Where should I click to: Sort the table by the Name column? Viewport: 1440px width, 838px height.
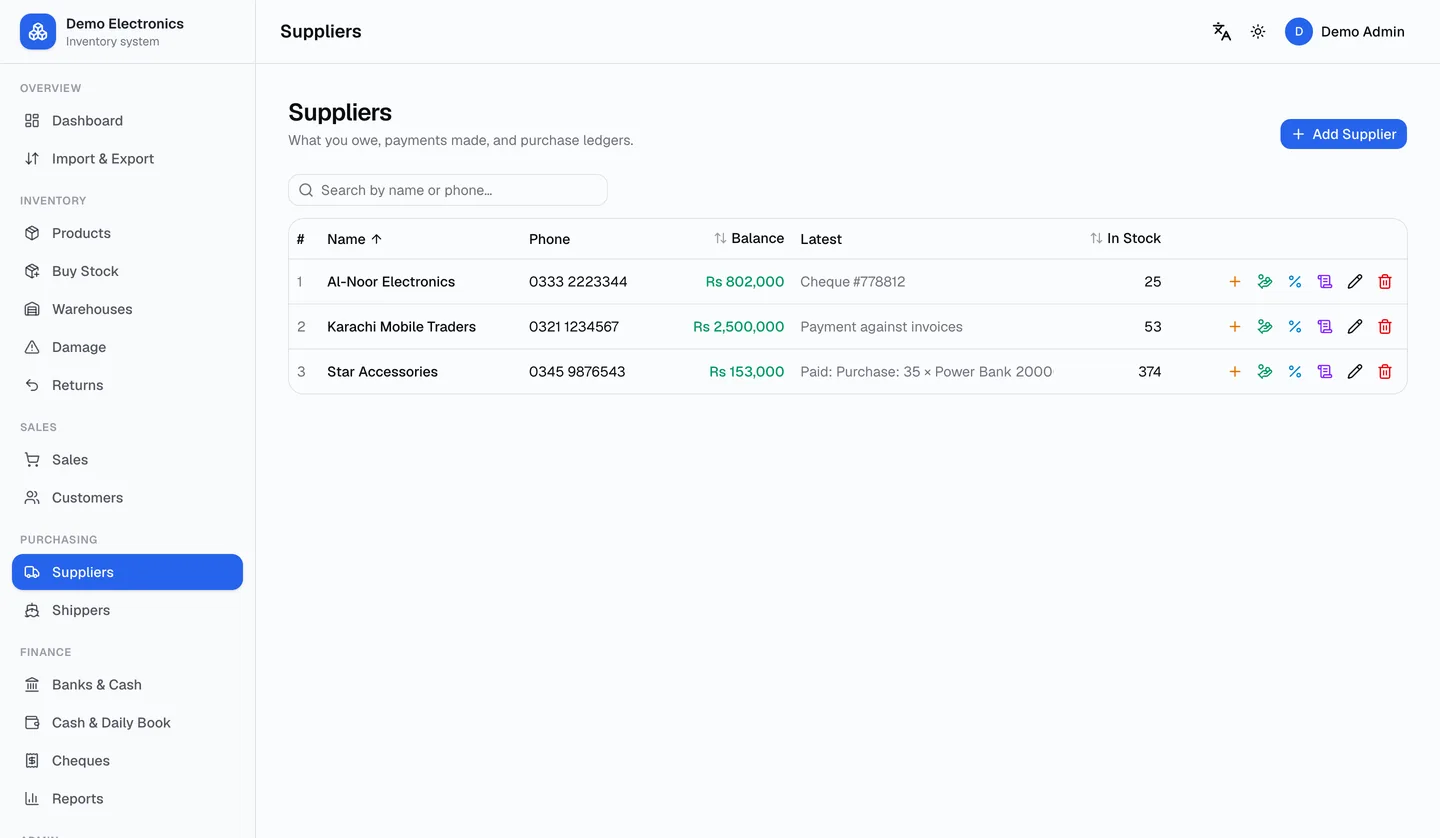pyautogui.click(x=355, y=239)
